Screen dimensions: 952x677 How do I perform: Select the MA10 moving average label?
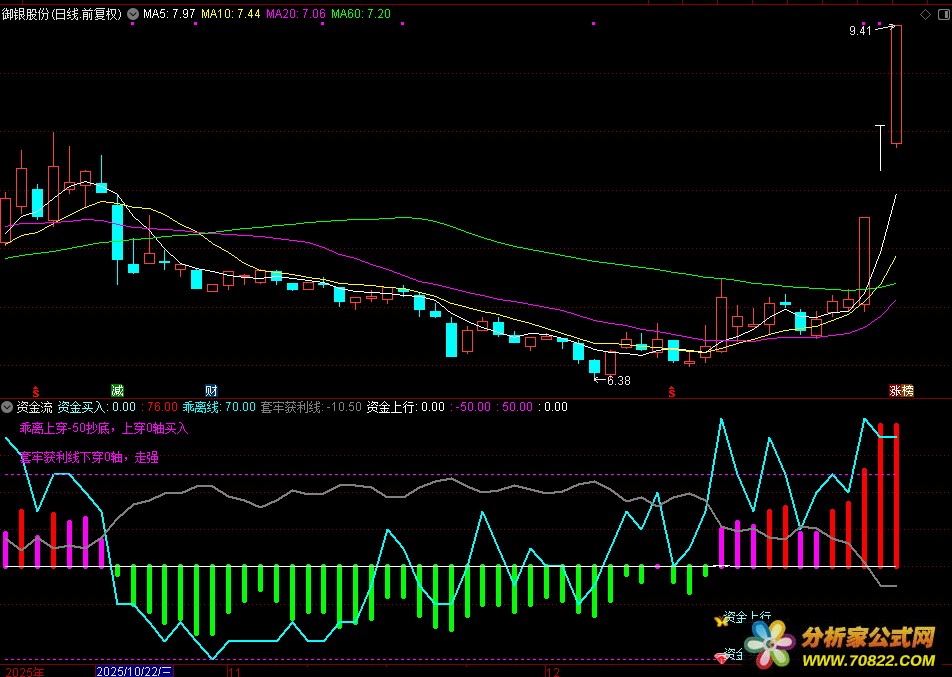pyautogui.click(x=231, y=15)
